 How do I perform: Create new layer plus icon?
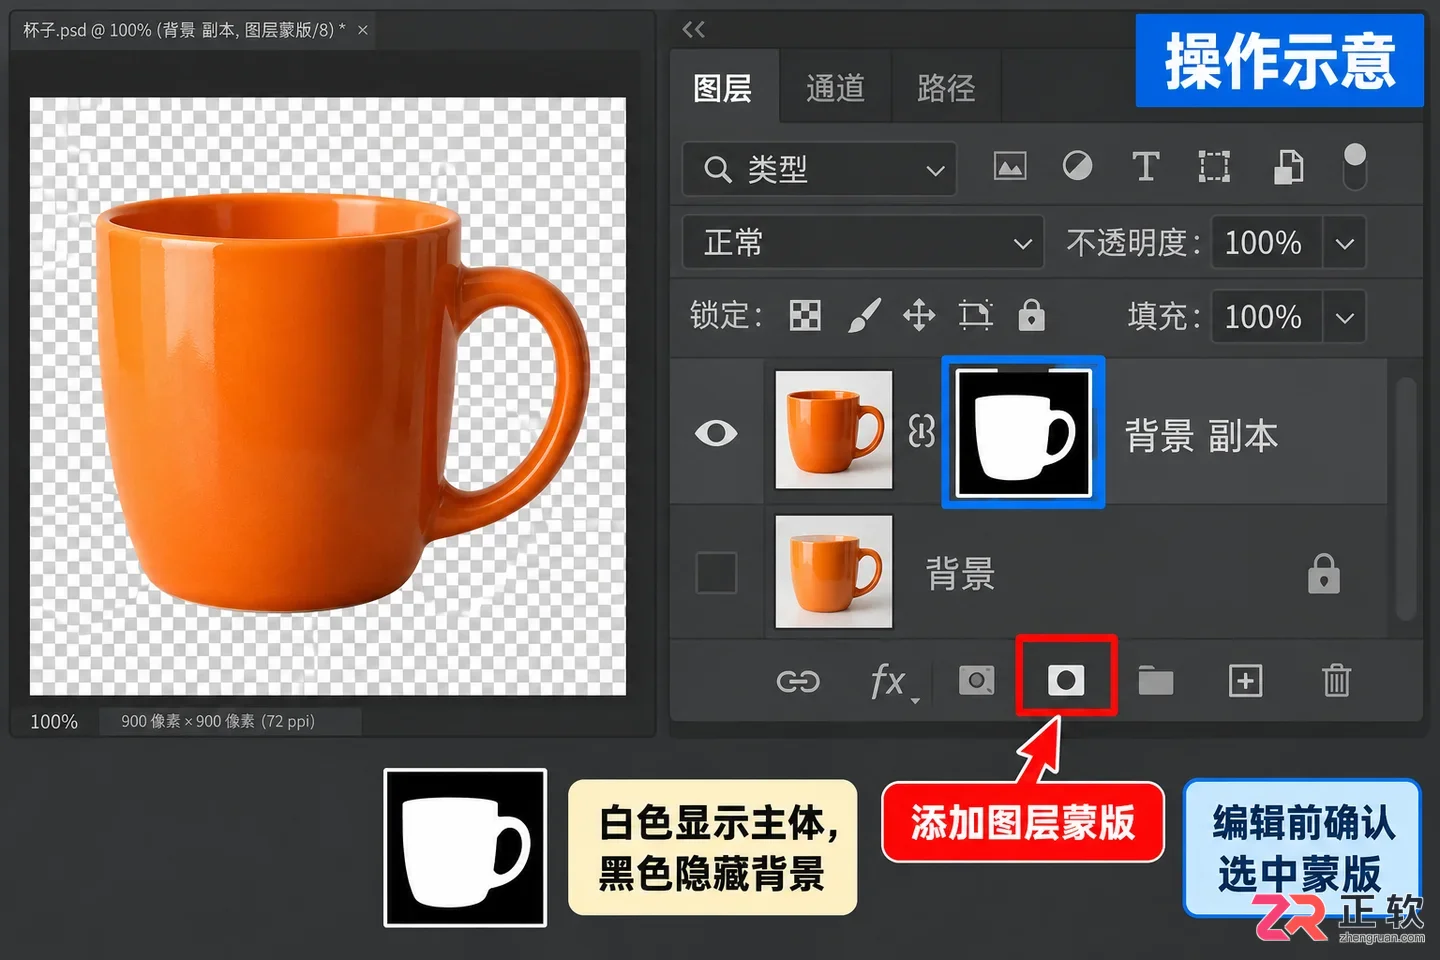tap(1245, 681)
